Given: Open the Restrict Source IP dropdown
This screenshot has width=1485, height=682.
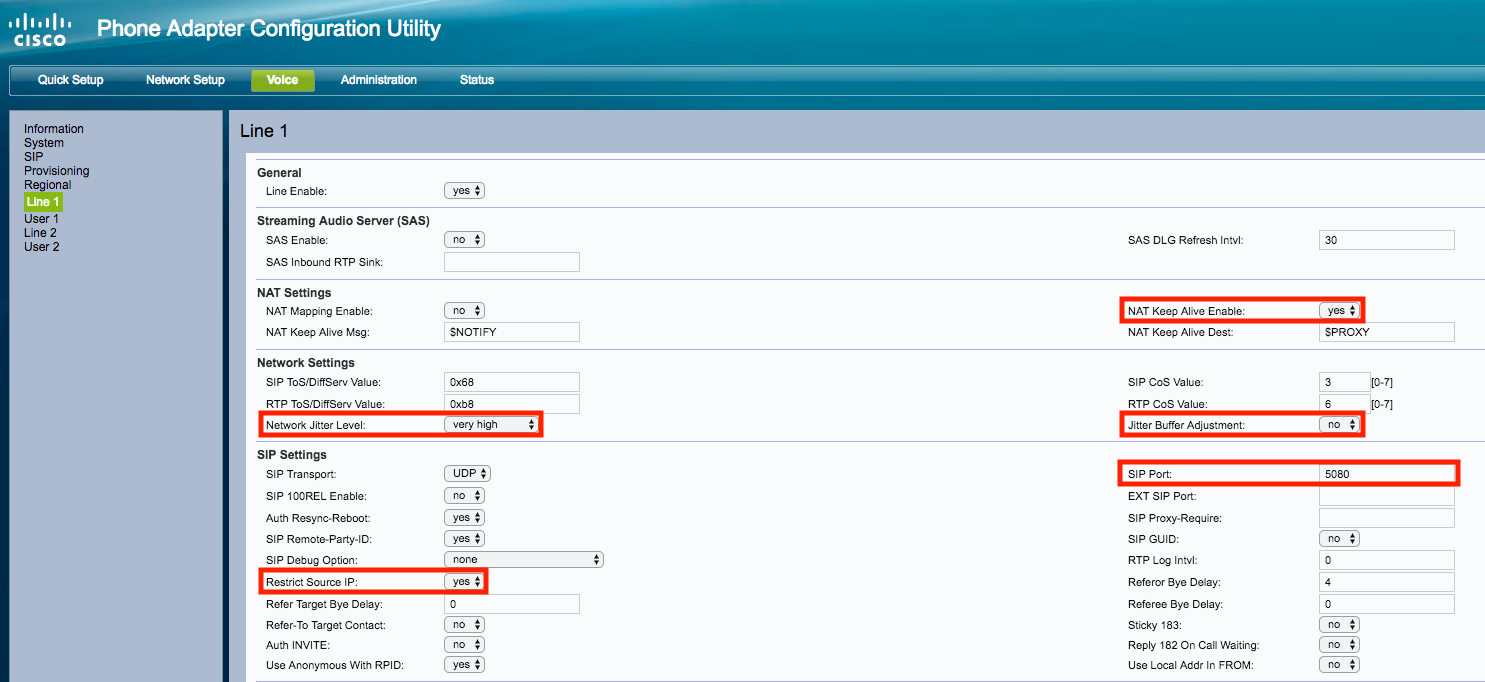Looking at the screenshot, I should tap(464, 582).
